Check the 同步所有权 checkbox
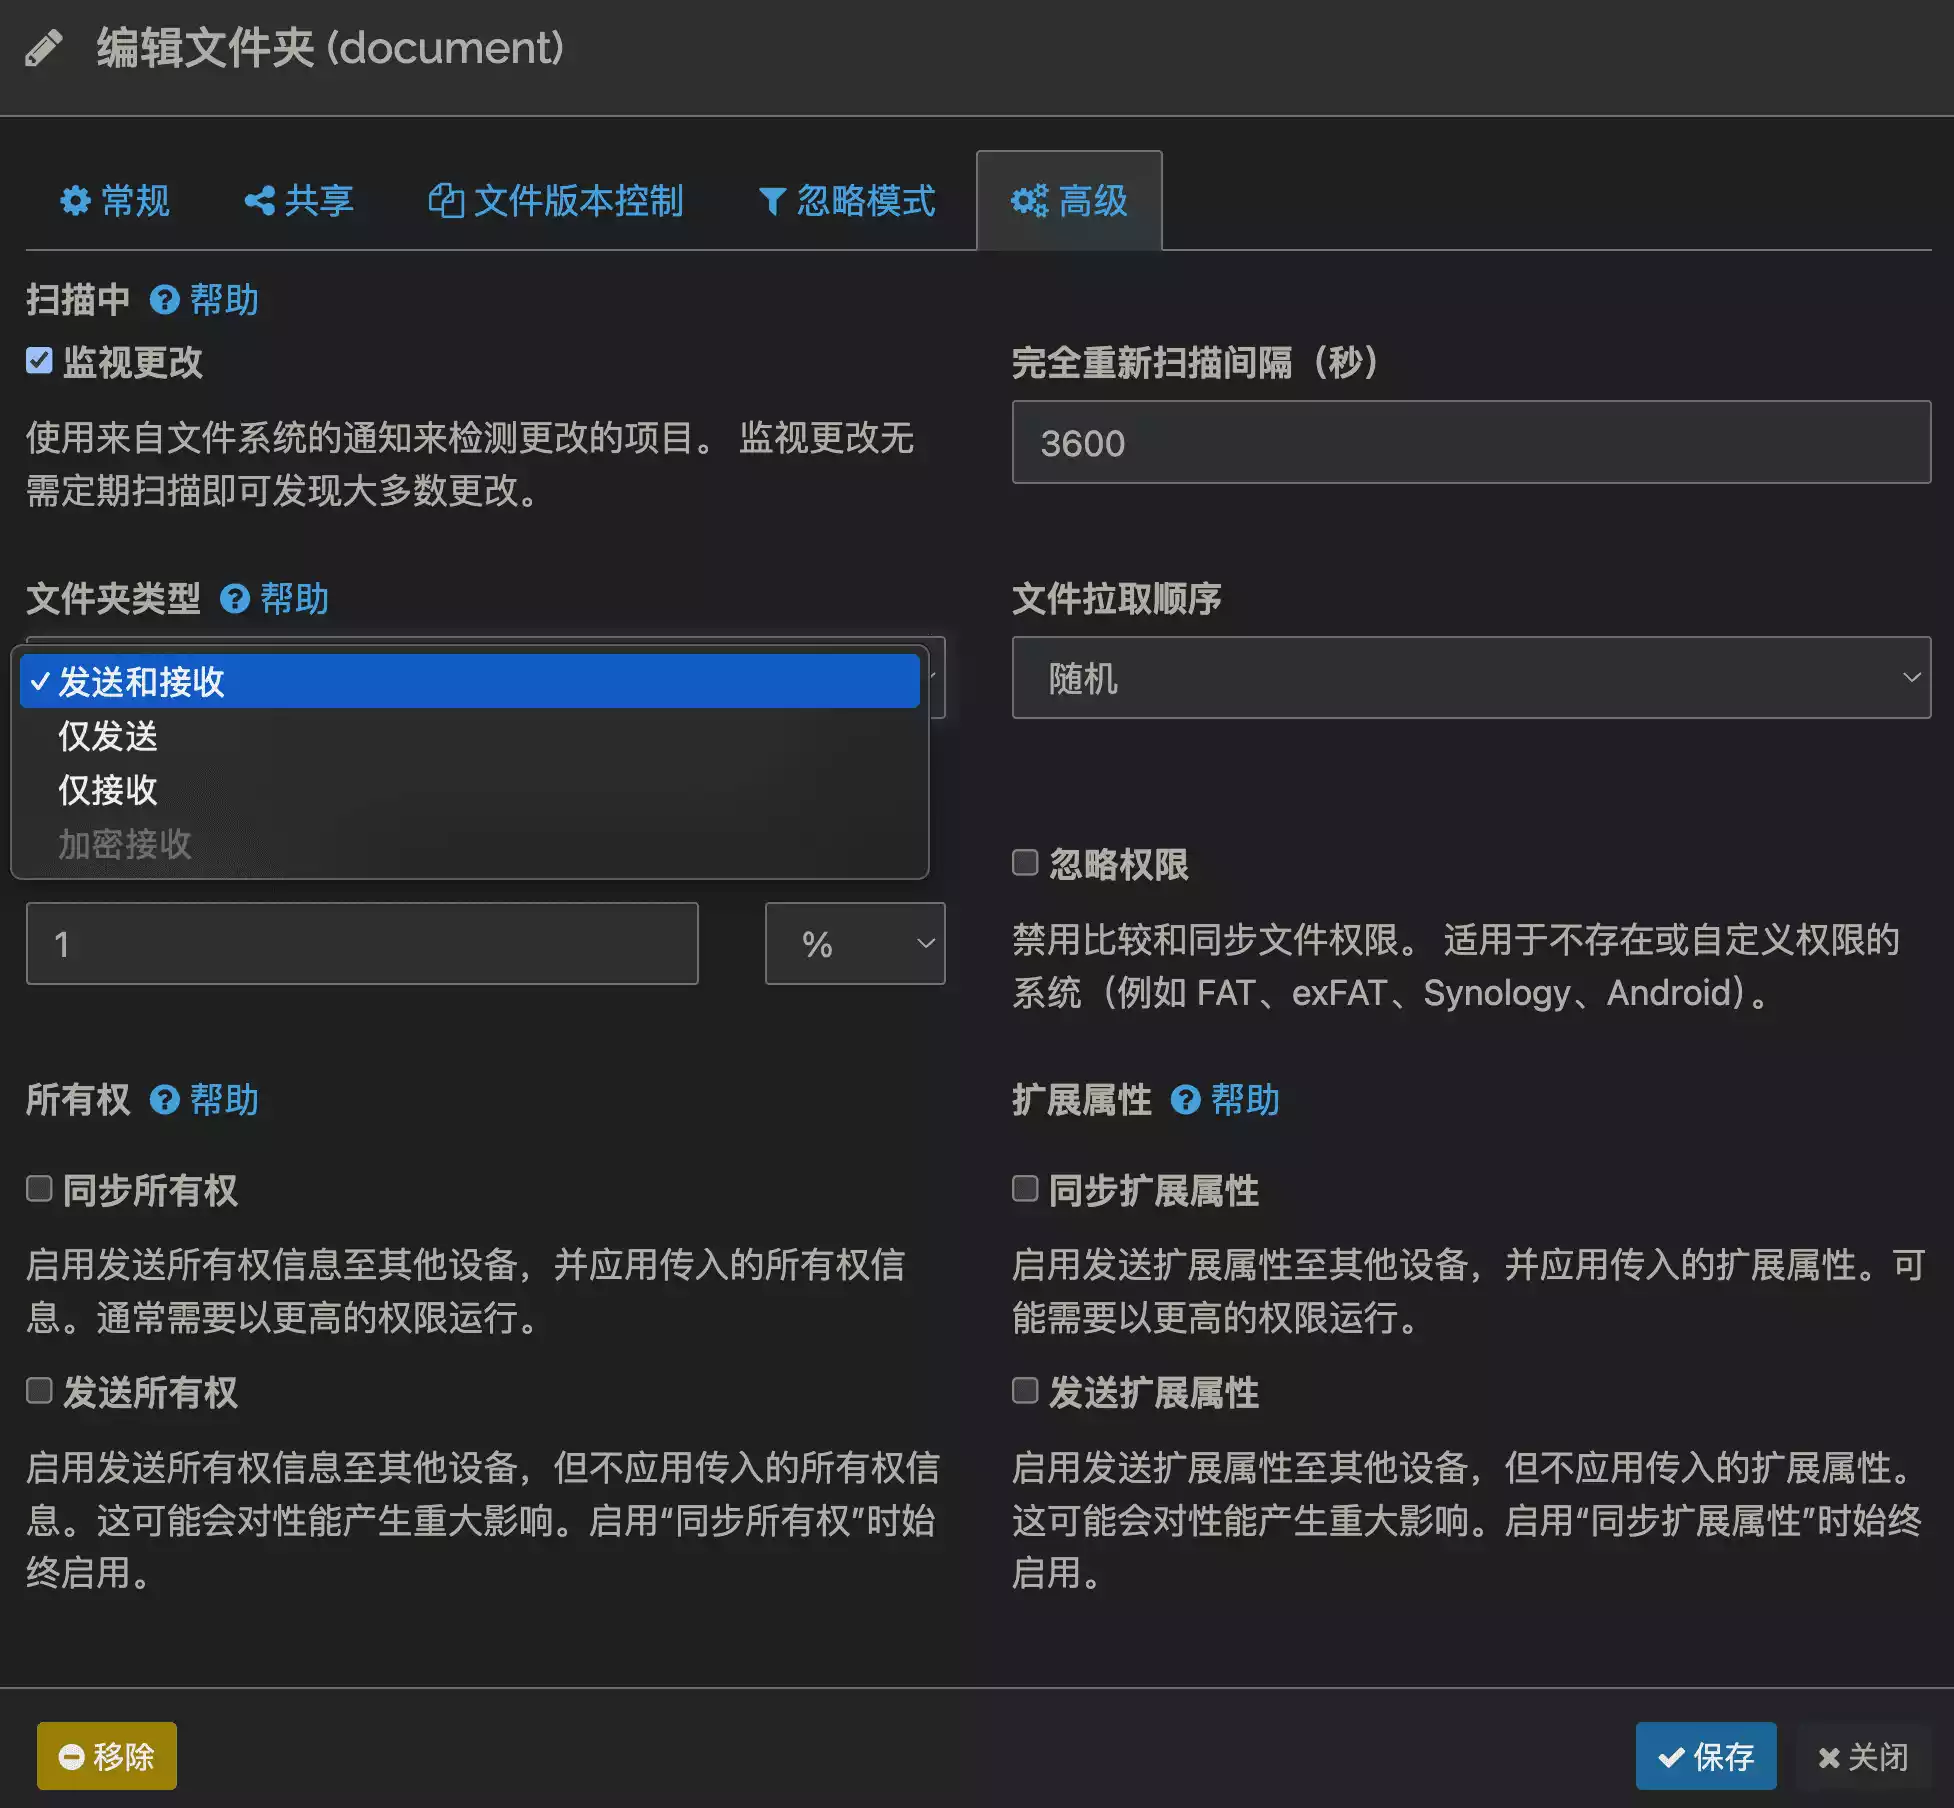This screenshot has height=1808, width=1954. 39,1188
